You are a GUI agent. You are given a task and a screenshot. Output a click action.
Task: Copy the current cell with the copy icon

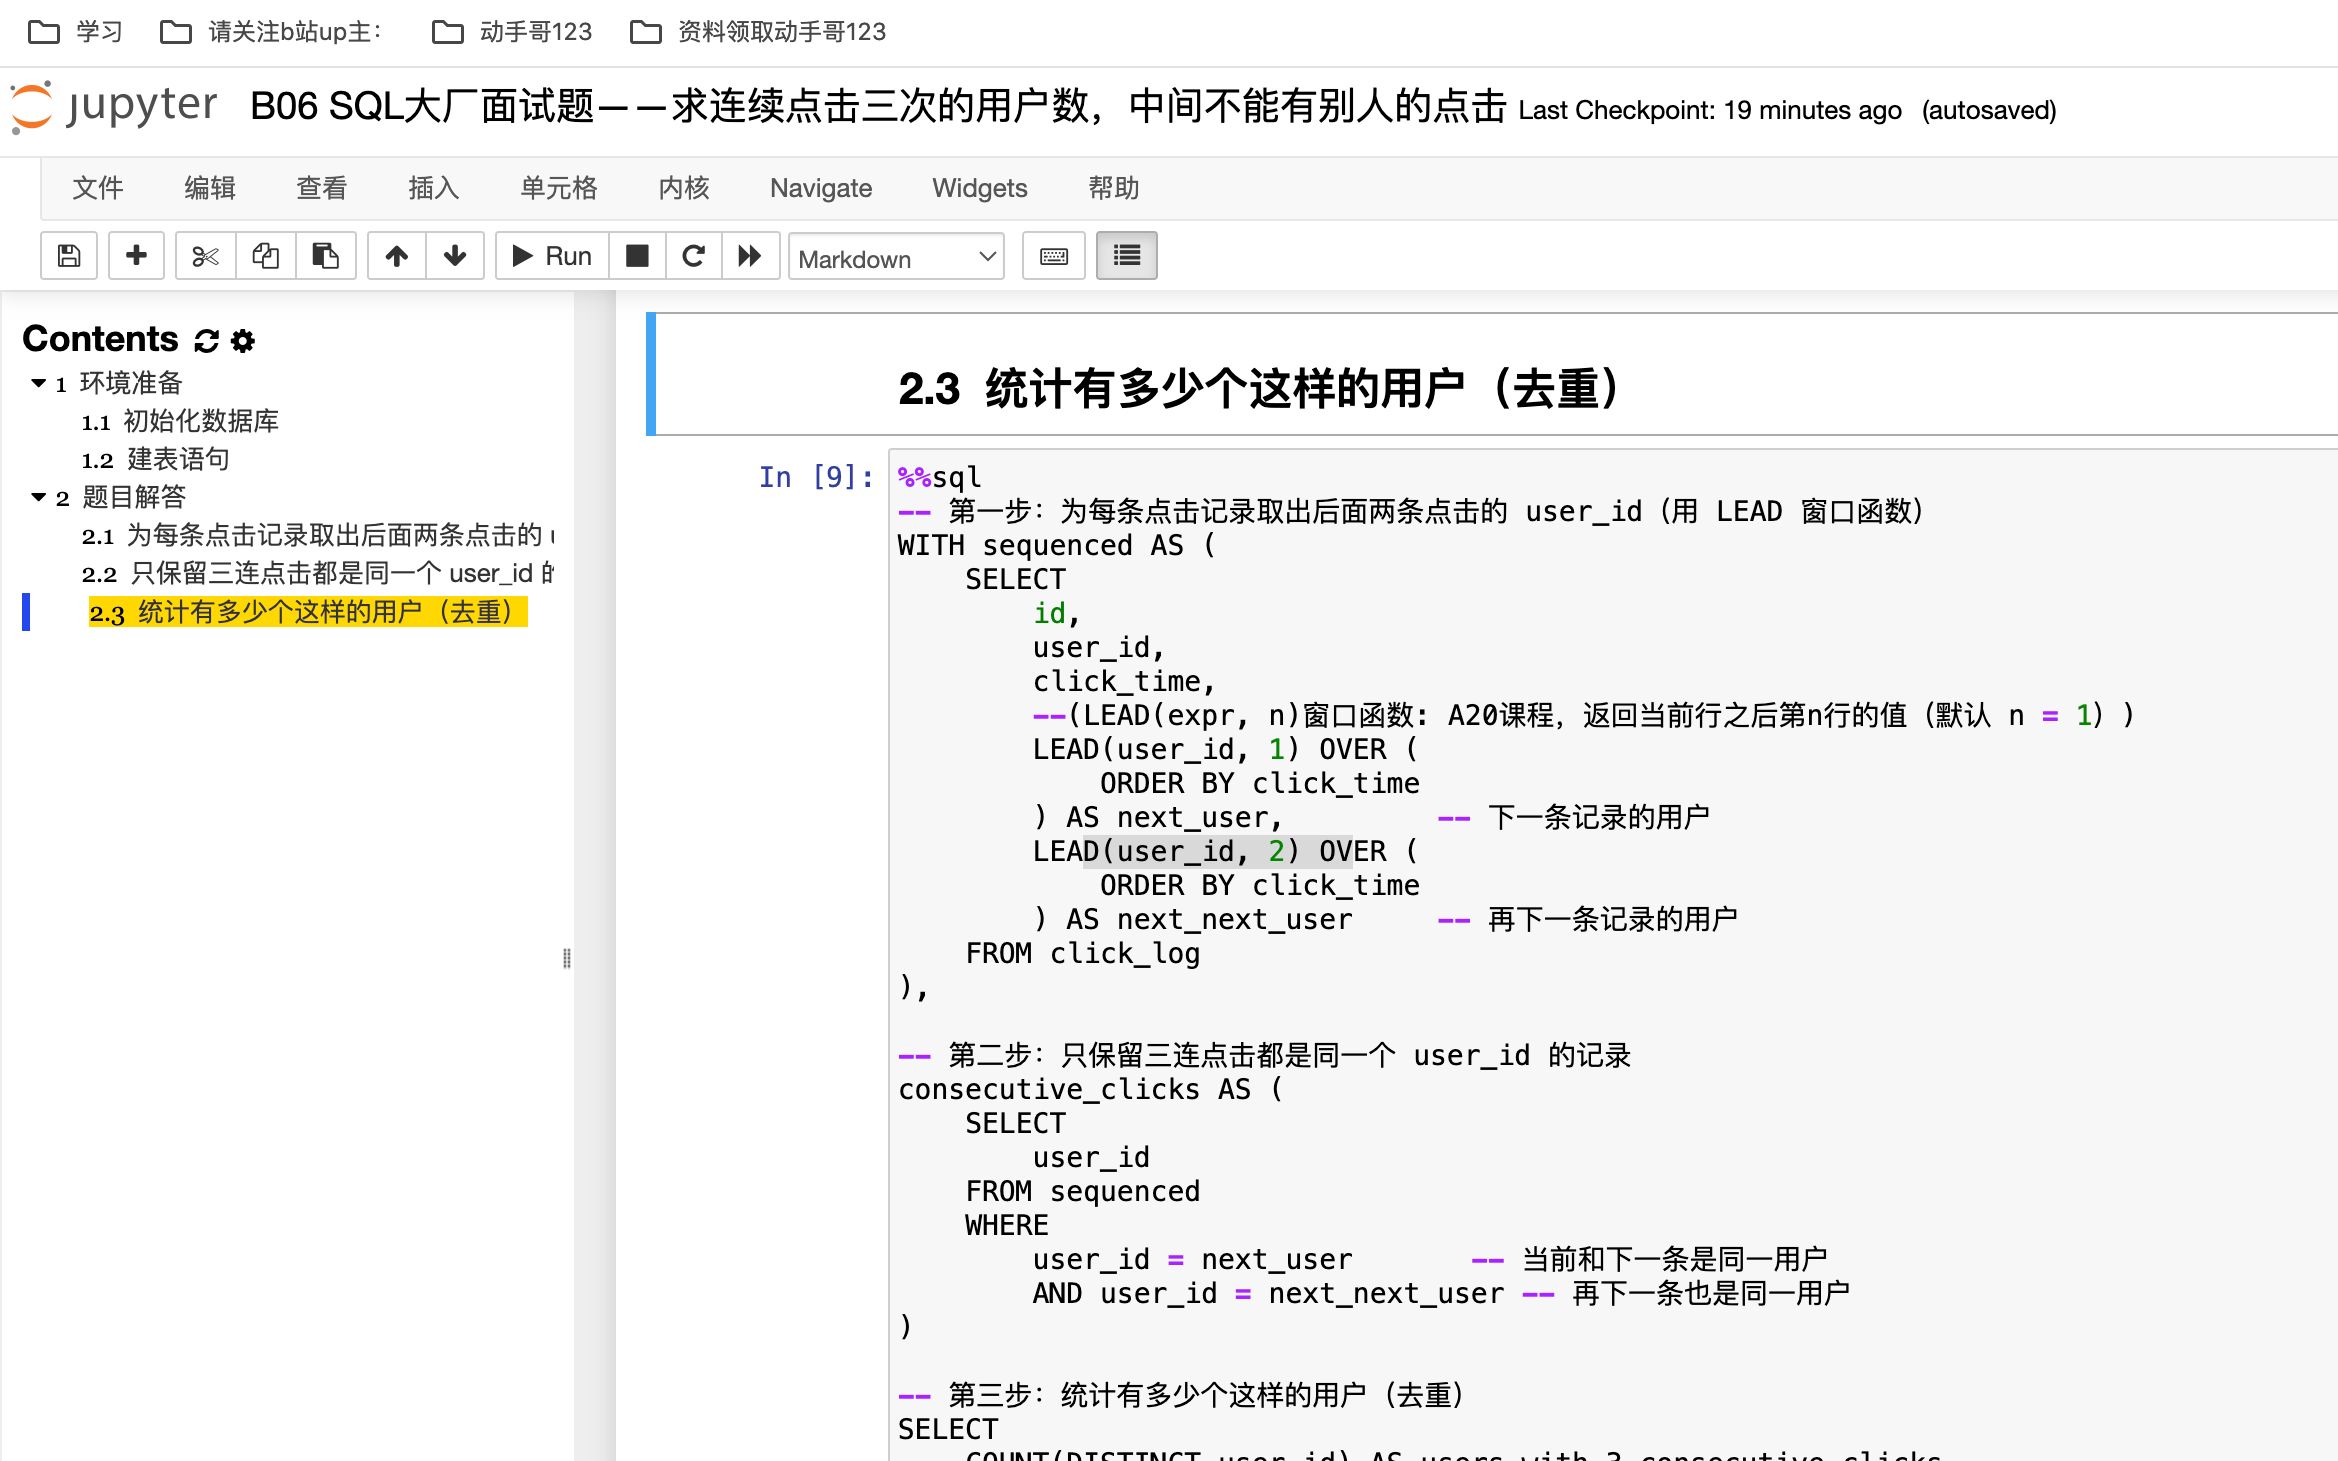pos(265,256)
